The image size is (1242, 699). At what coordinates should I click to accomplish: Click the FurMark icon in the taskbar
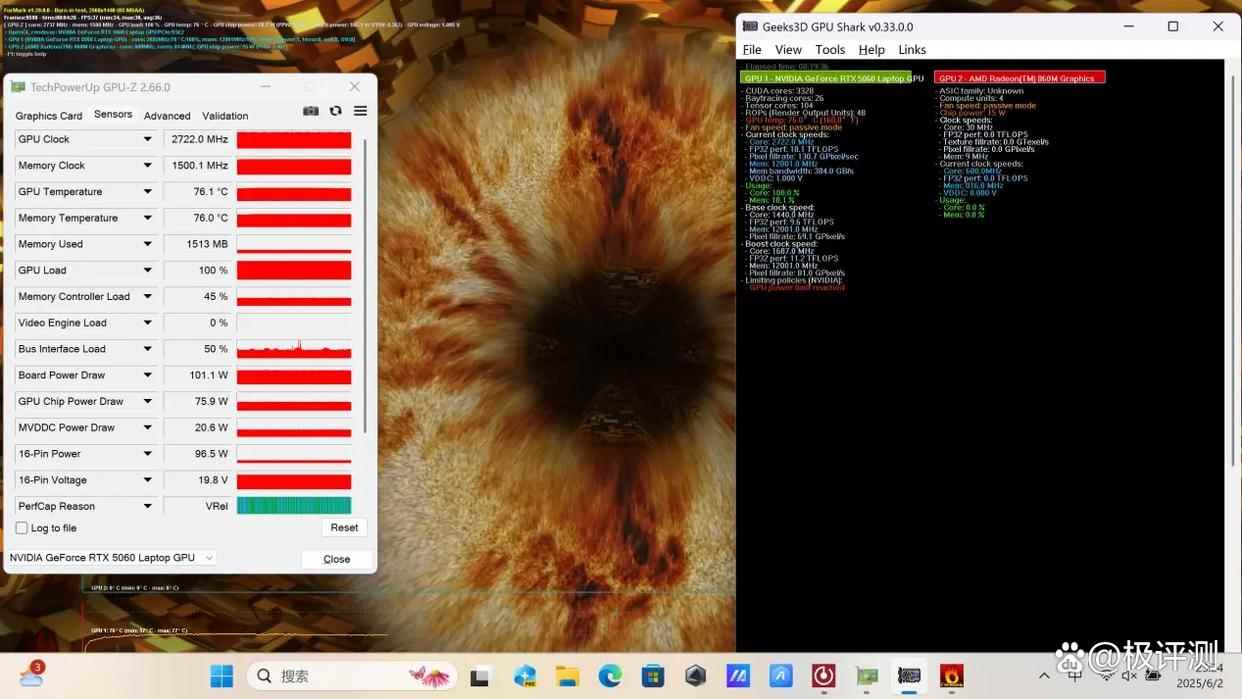[x=951, y=676]
